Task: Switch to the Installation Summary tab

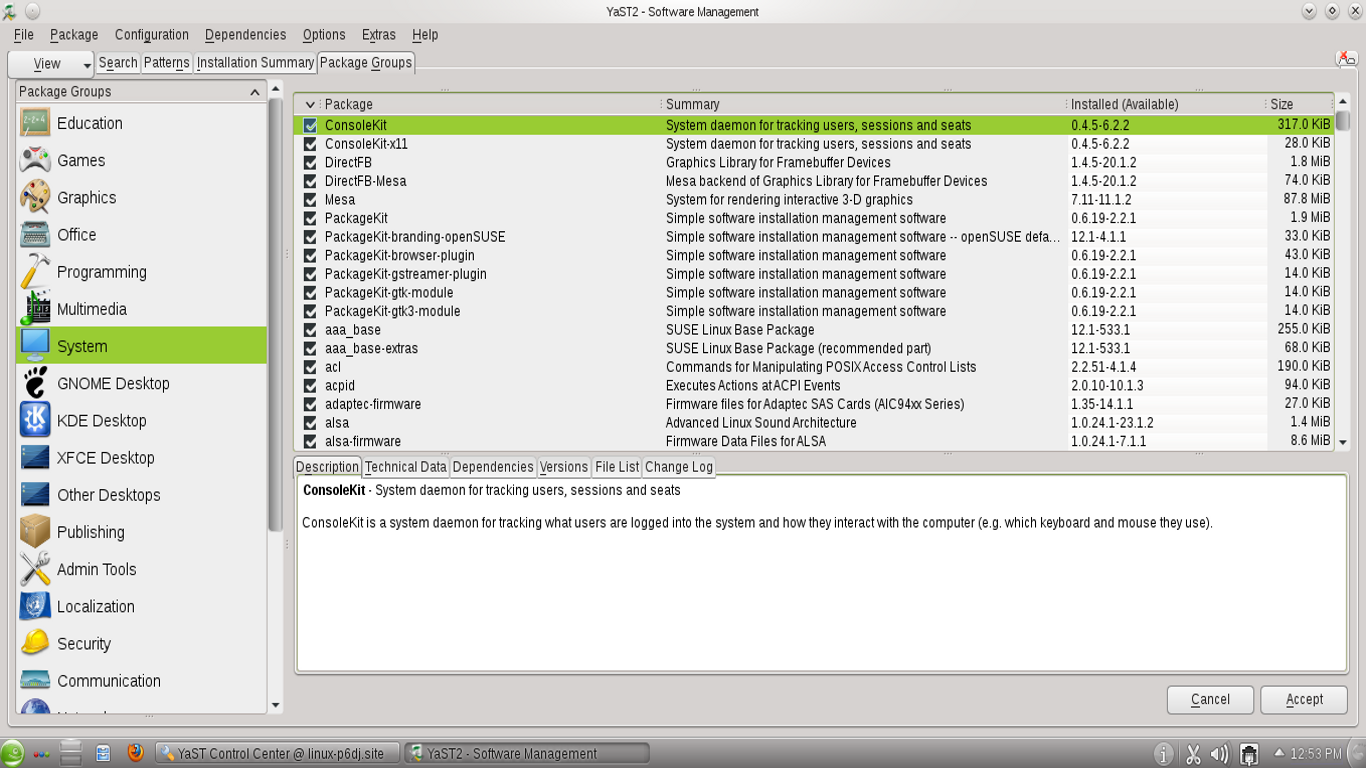Action: (255, 62)
